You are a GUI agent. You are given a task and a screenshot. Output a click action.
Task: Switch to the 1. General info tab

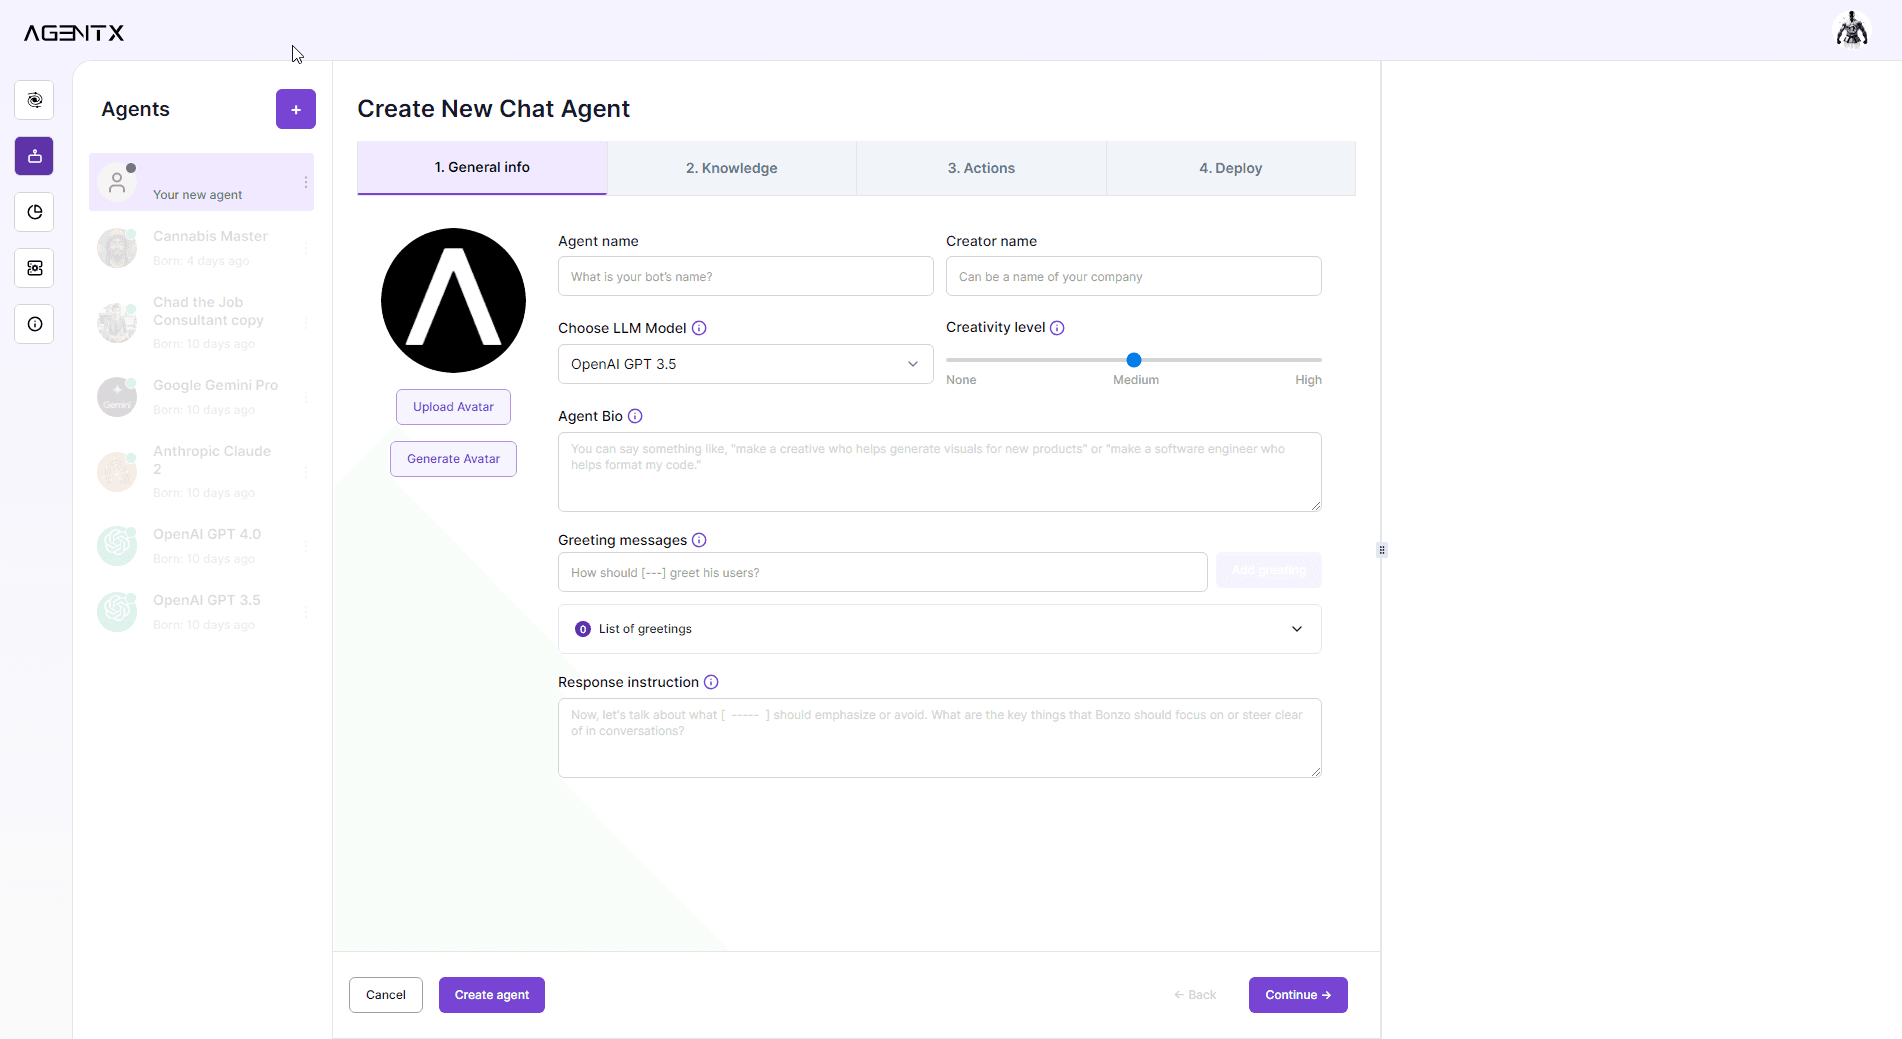pyautogui.click(x=482, y=168)
